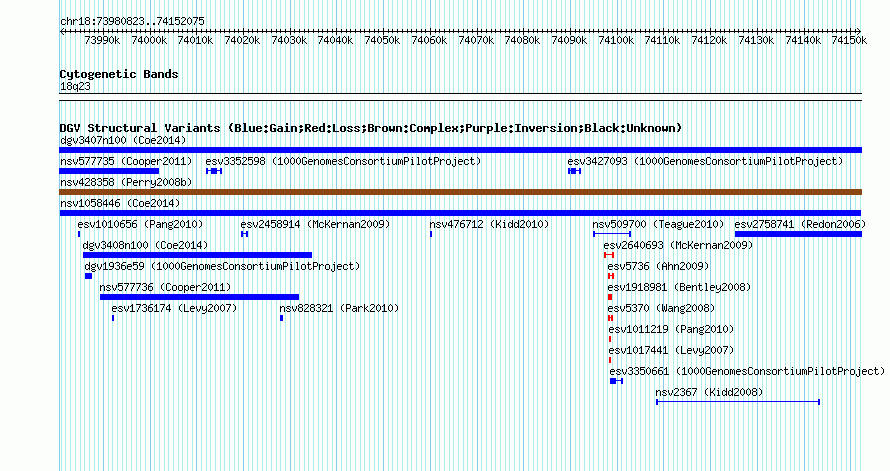This screenshot has height=471, width=890.
Task: Select the nsv577735 (Cooper2011) variant bar
Action: click(109, 171)
